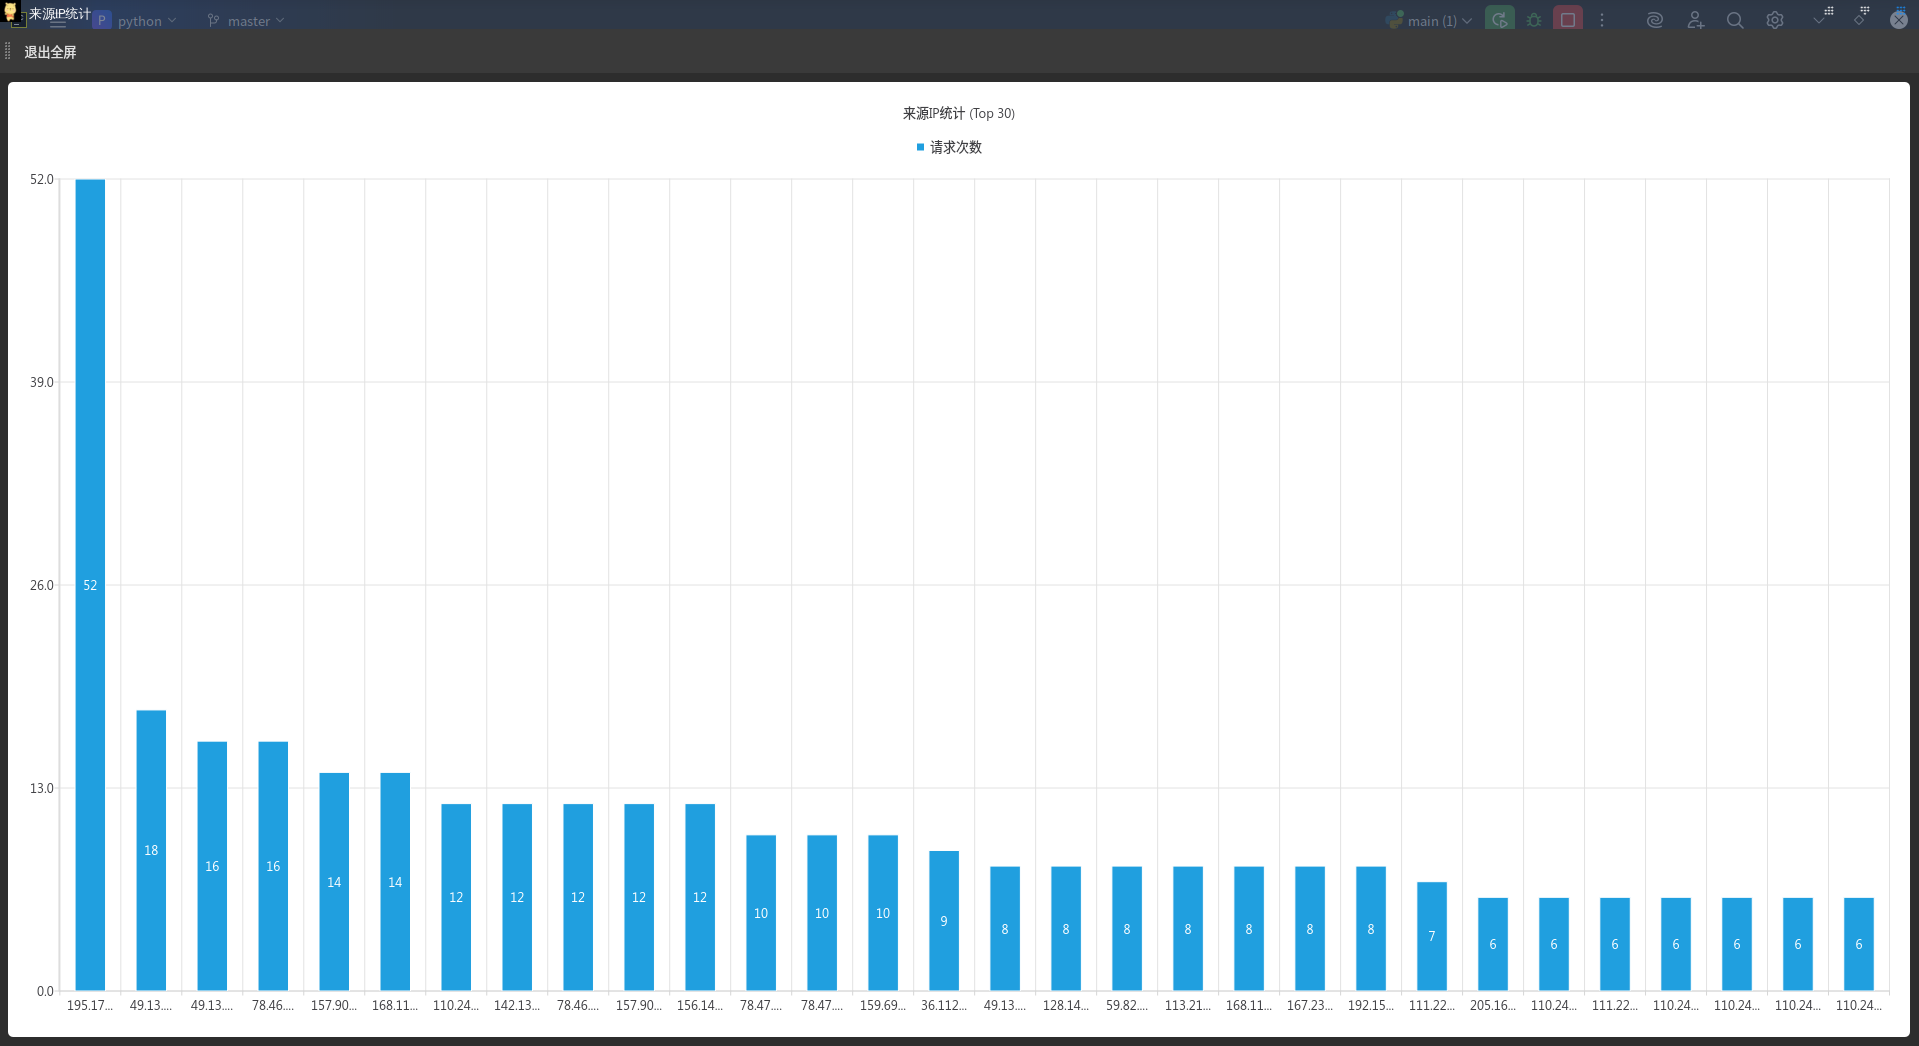This screenshot has height=1046, width=1919.
Task: Open the AI assistant swirl icon
Action: point(1654,20)
